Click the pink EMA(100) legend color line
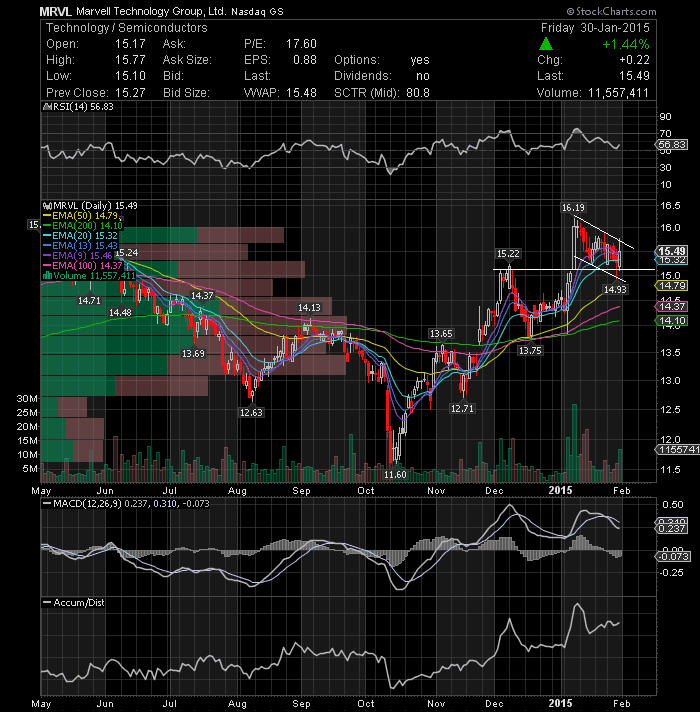This screenshot has height=712, width=700. coord(47,266)
